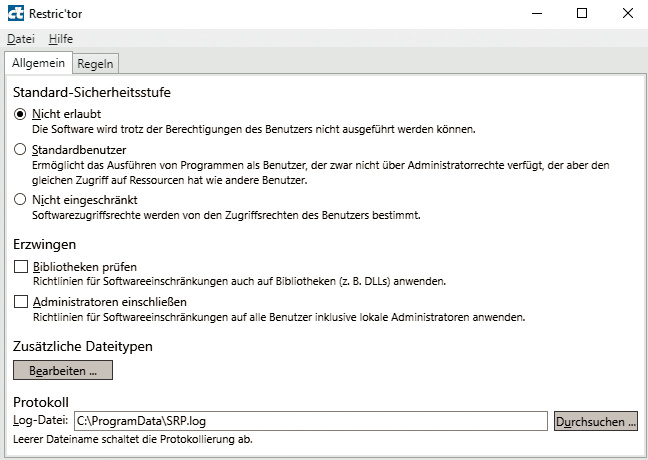Focus the Log-Datei path input field
The width and height of the screenshot is (648, 460).
310,422
